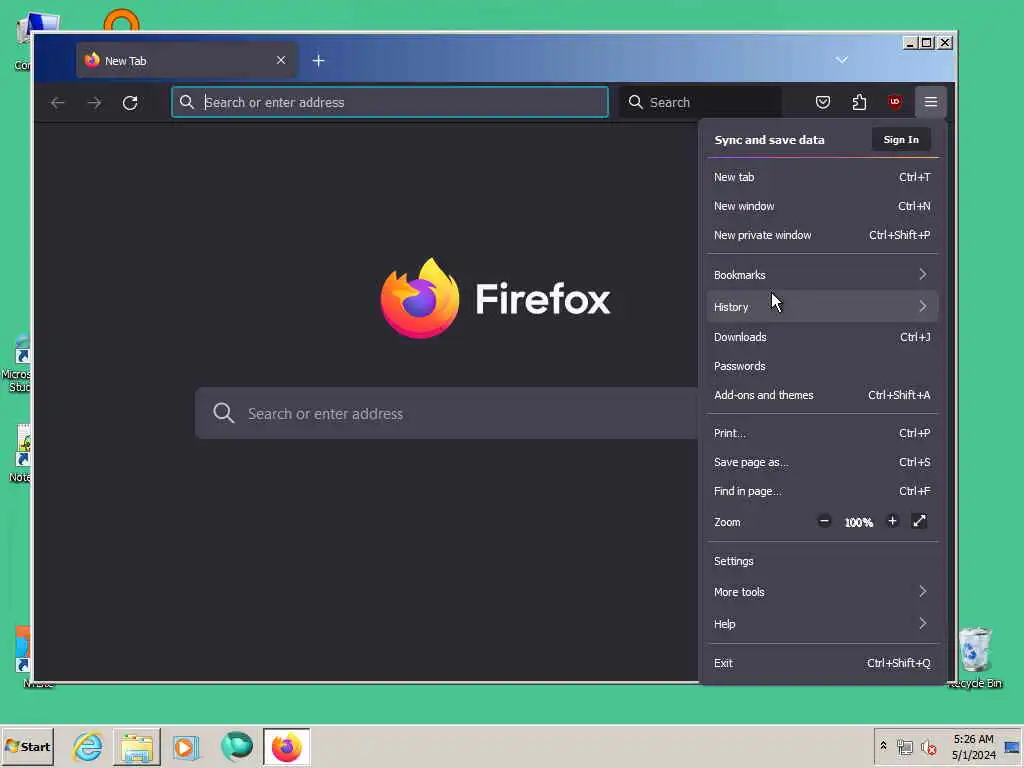This screenshot has width=1024, height=768.
Task: Expand the Help submenu
Action: pyautogui.click(x=822, y=624)
